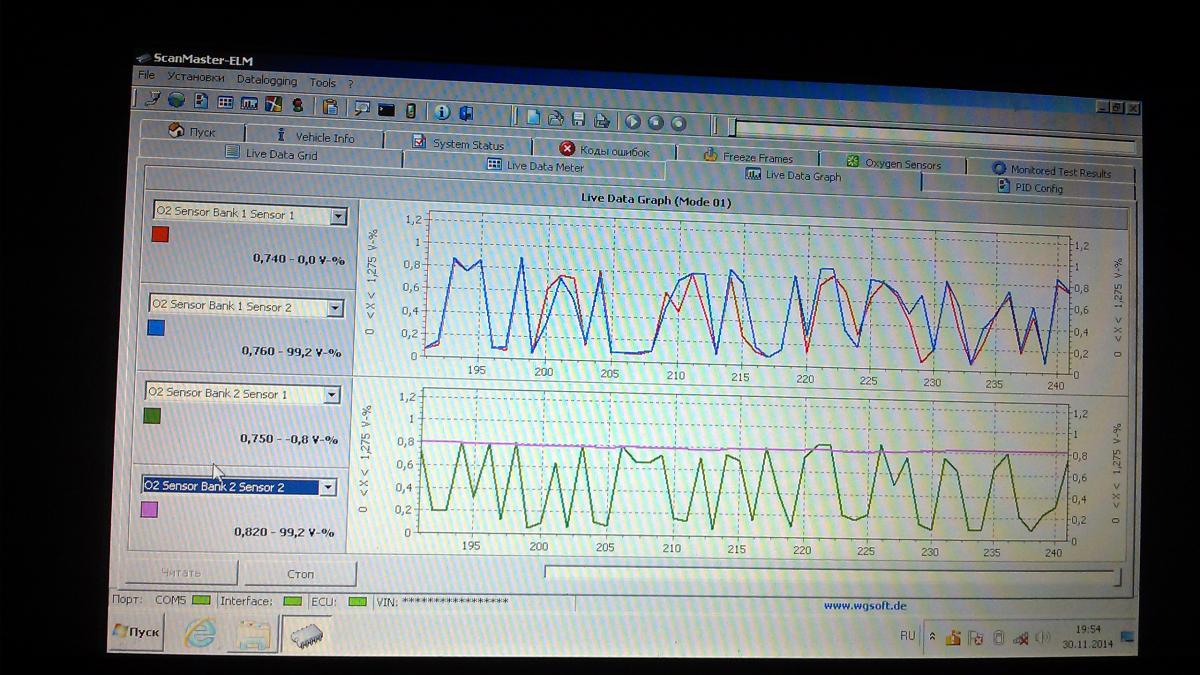Click the blue info icon in toolbar
The width and height of the screenshot is (1200, 675).
(x=442, y=112)
